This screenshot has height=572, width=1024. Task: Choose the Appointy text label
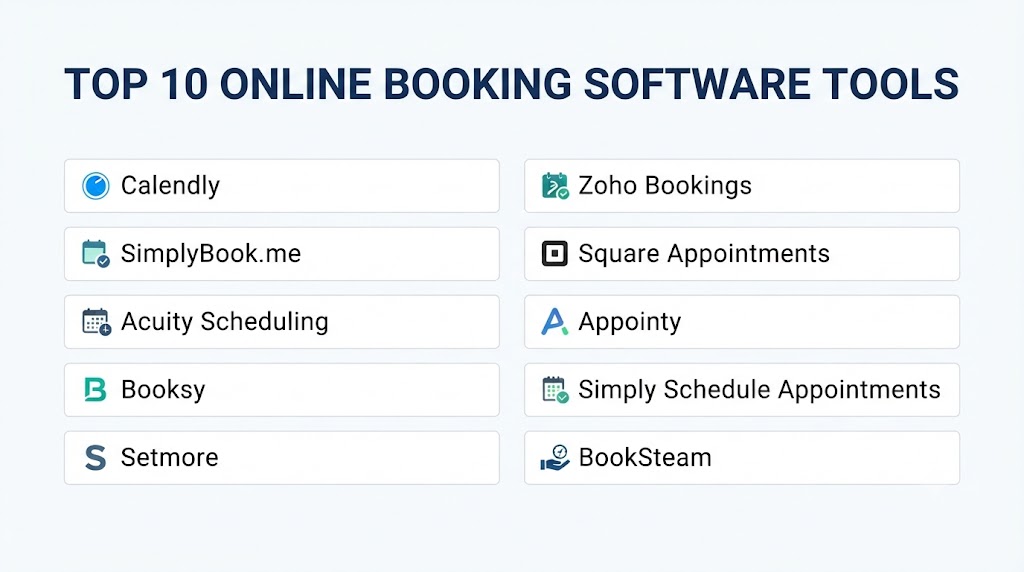pyautogui.click(x=630, y=322)
